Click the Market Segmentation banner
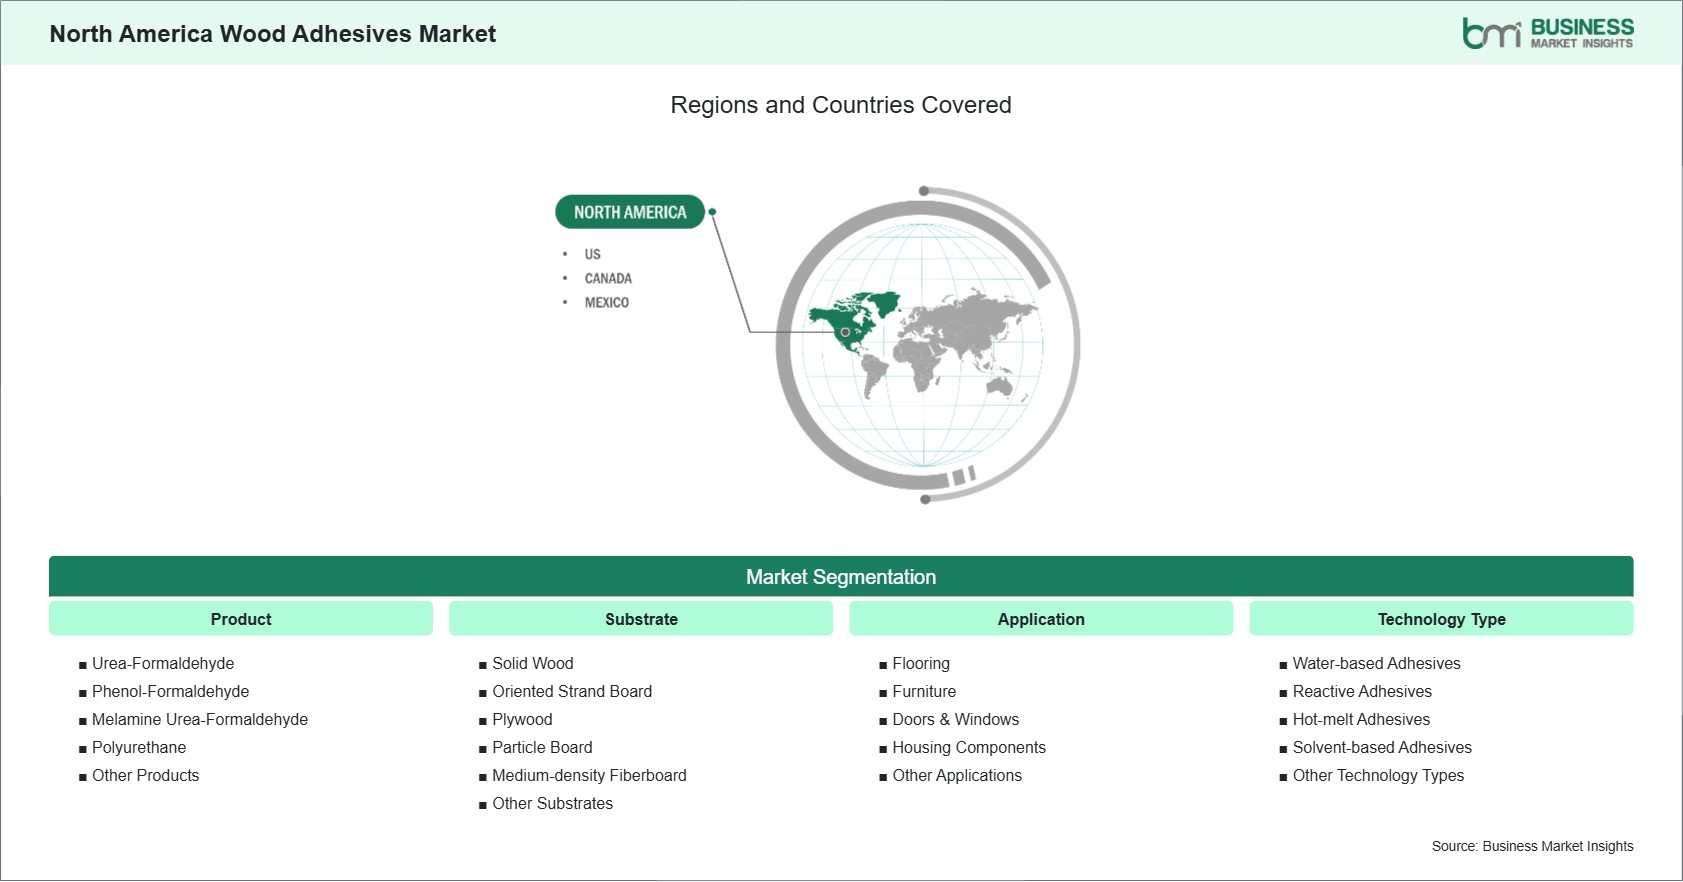The width and height of the screenshot is (1683, 882). (x=841, y=577)
